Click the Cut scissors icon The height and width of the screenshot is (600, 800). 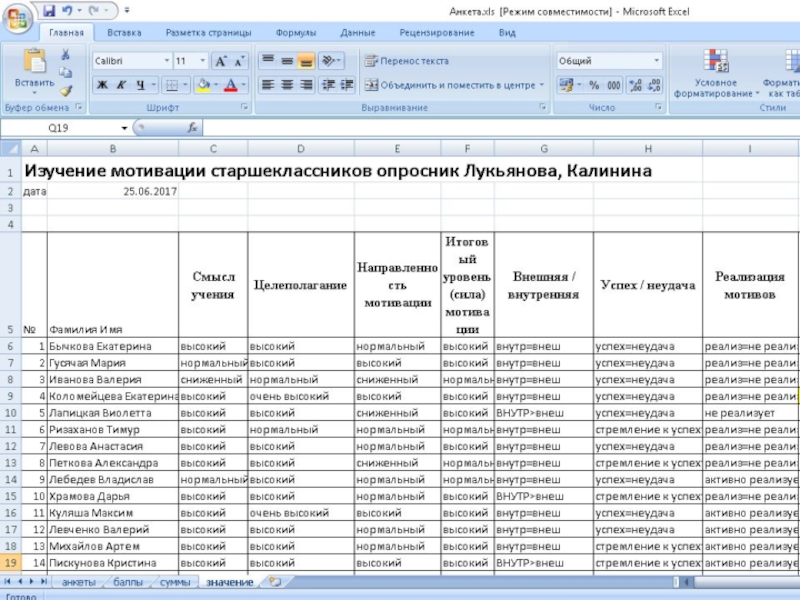click(x=65, y=54)
